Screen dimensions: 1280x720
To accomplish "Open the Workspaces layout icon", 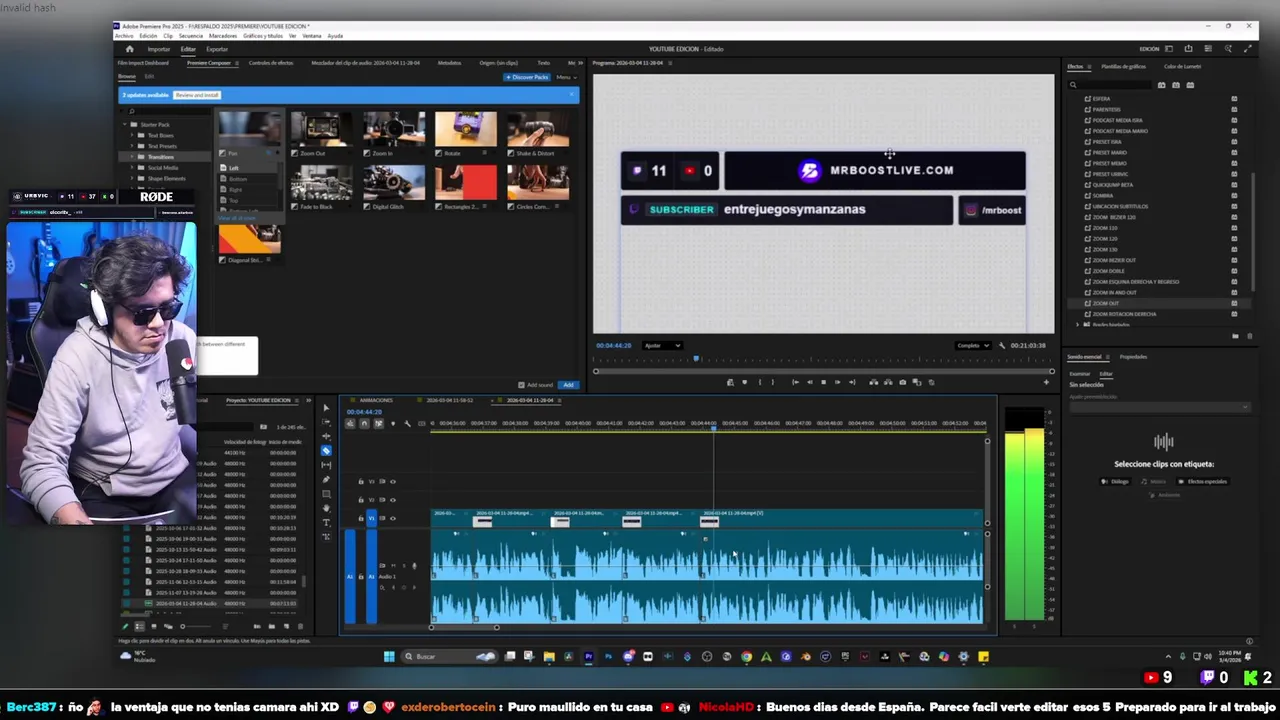I will pos(1170,49).
